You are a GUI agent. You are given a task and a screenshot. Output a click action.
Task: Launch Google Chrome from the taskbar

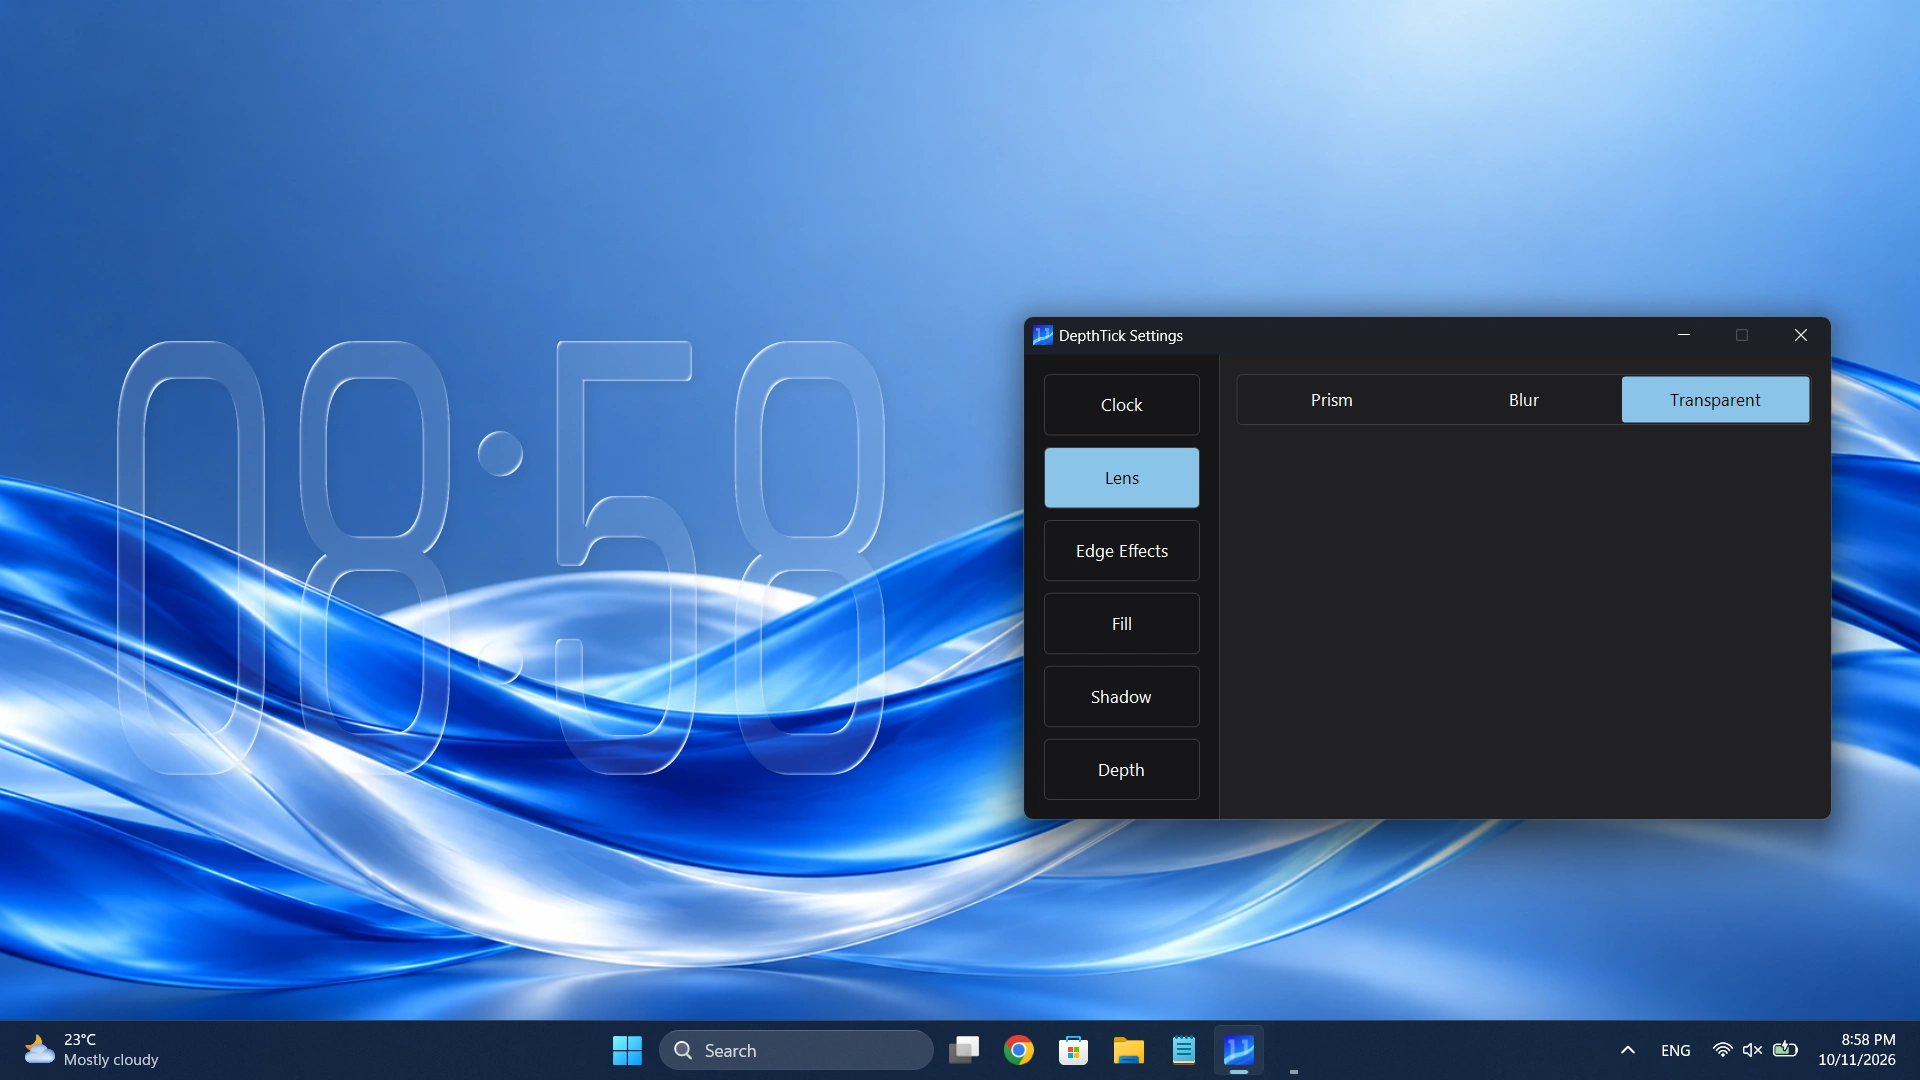click(1019, 1050)
